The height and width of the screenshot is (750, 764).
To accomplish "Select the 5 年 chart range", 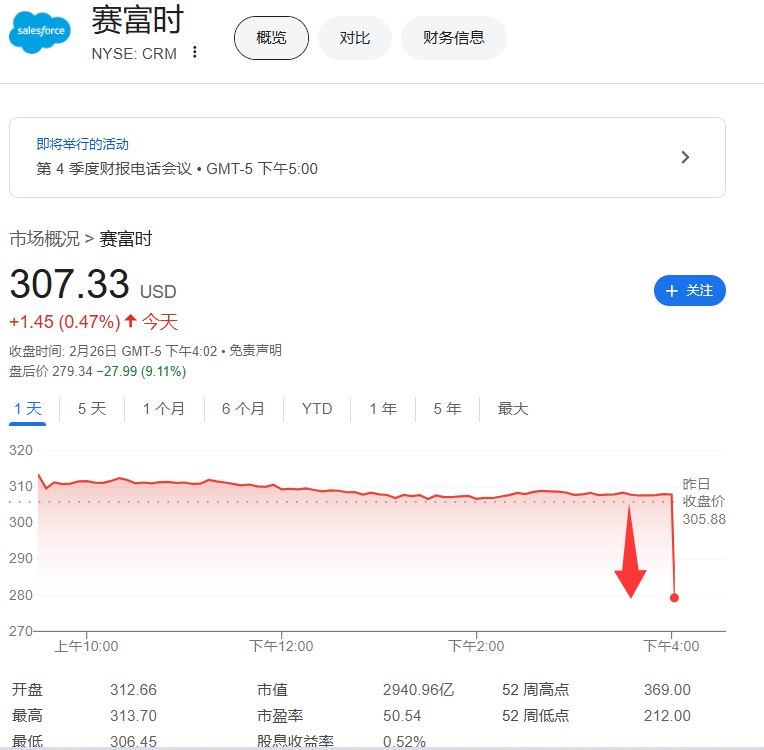I will (447, 408).
